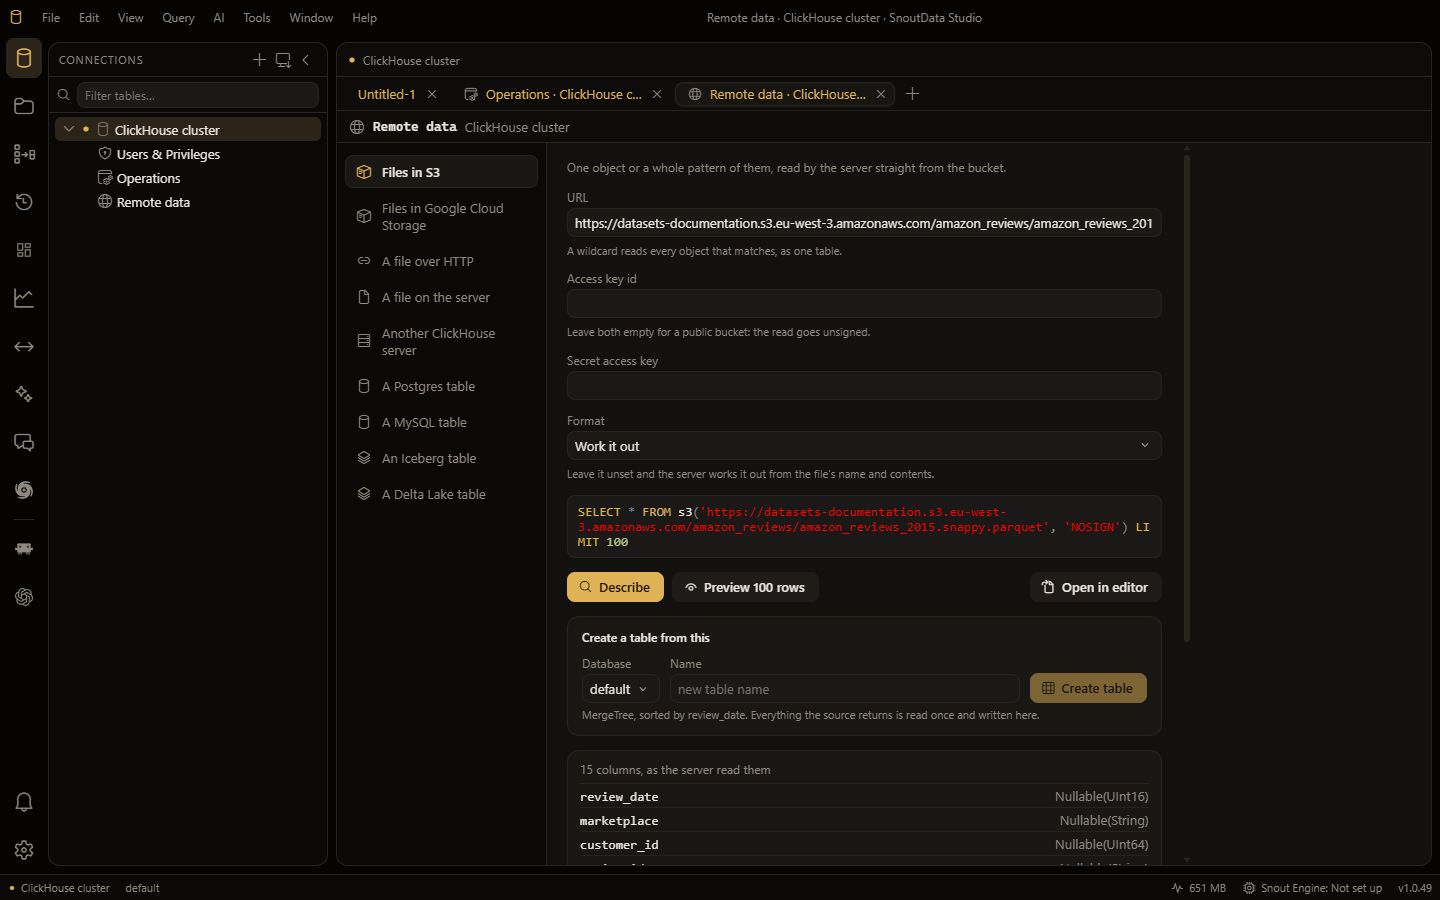Close the Operations · ClickHouse tab
Screen dimensions: 1440x900
(x=657, y=94)
